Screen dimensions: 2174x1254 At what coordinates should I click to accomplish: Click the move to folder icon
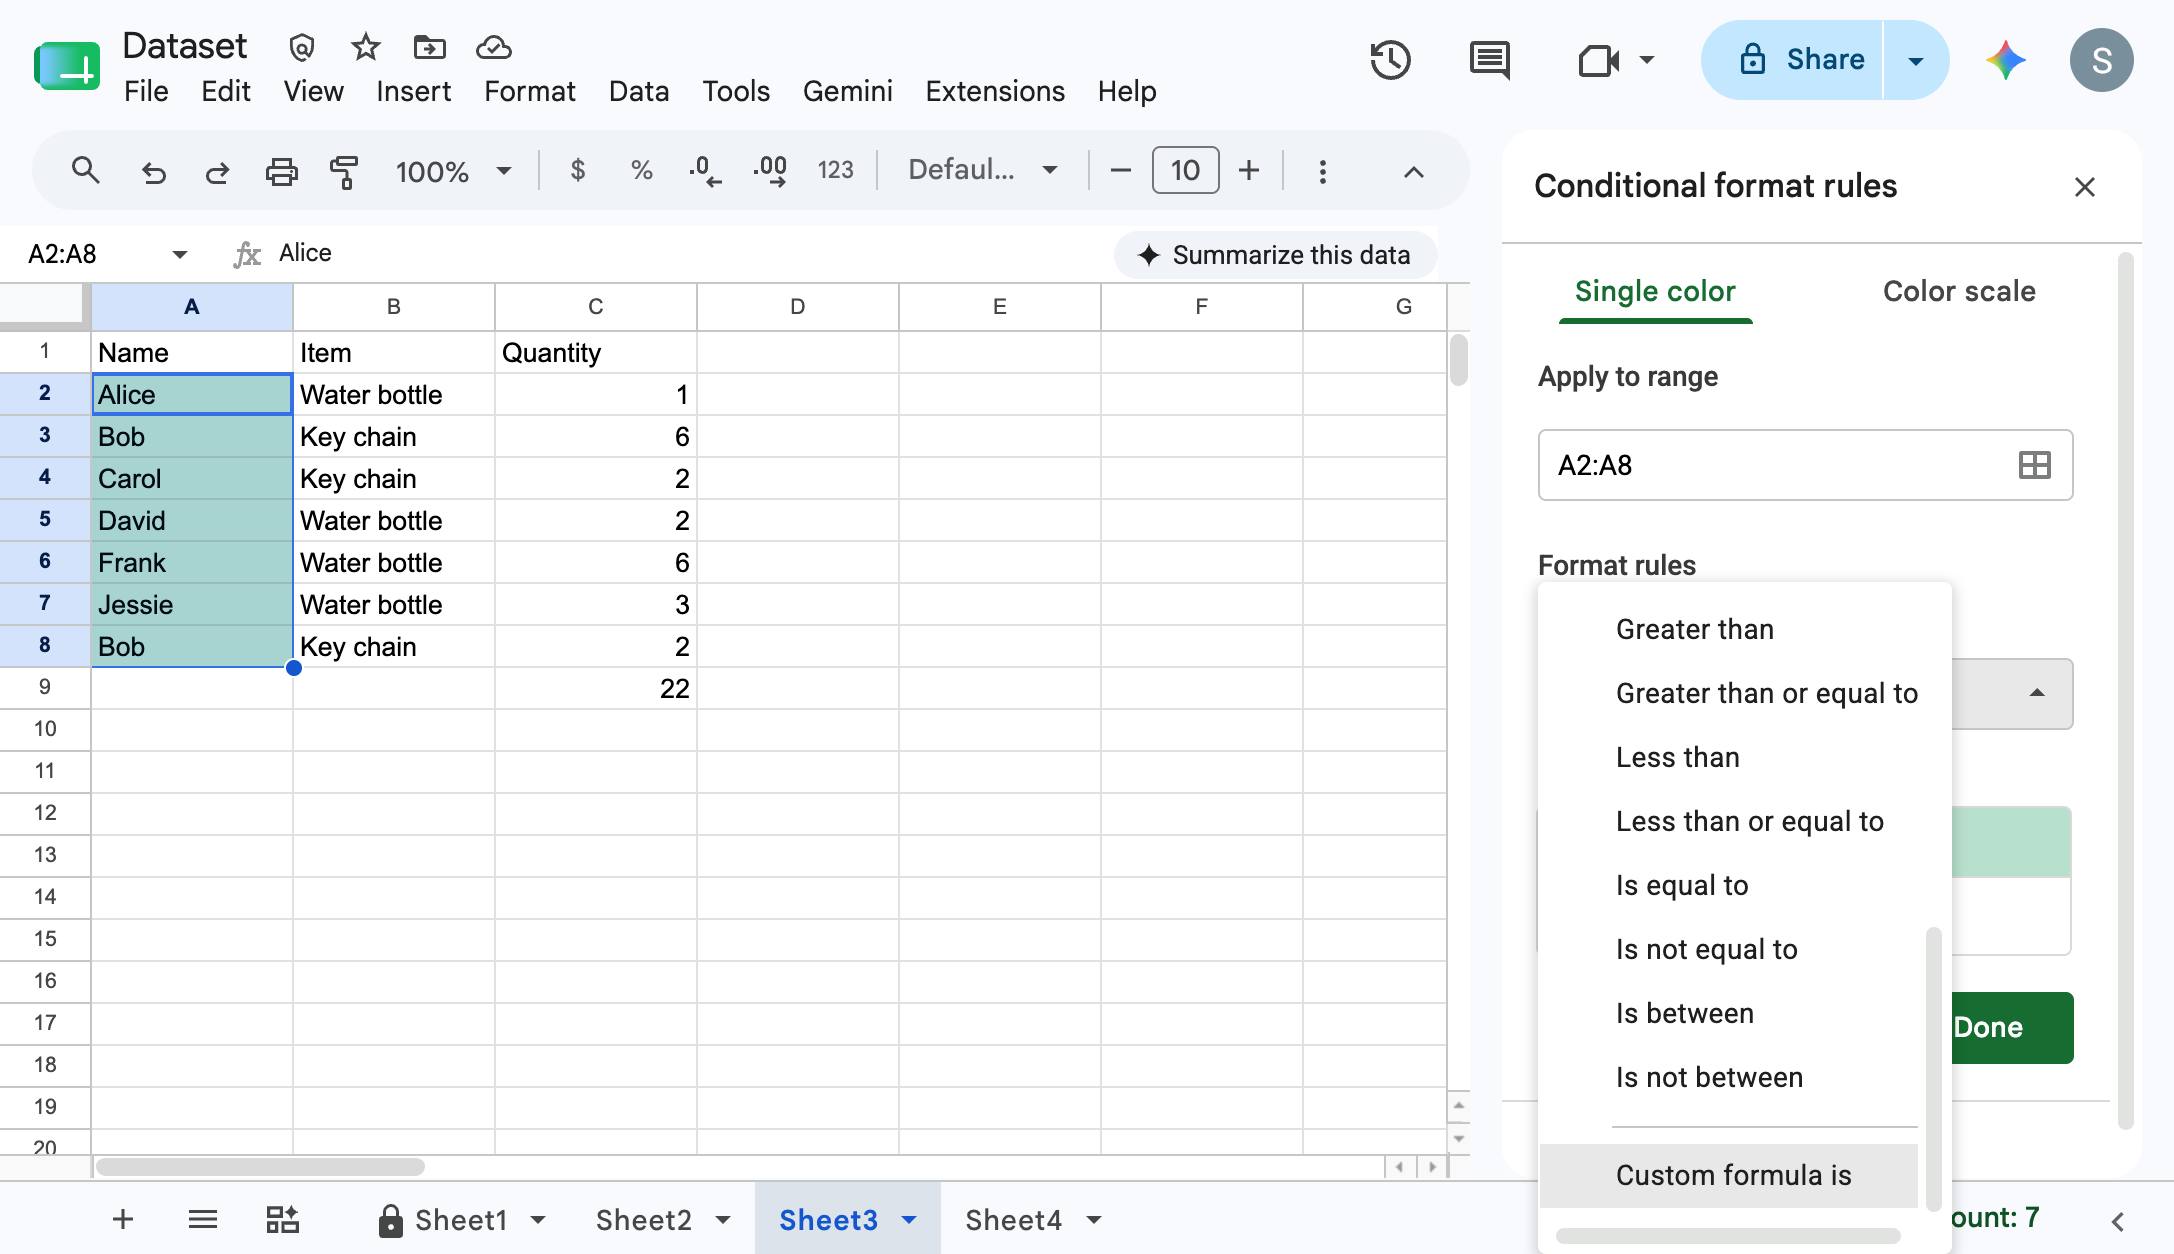point(430,47)
